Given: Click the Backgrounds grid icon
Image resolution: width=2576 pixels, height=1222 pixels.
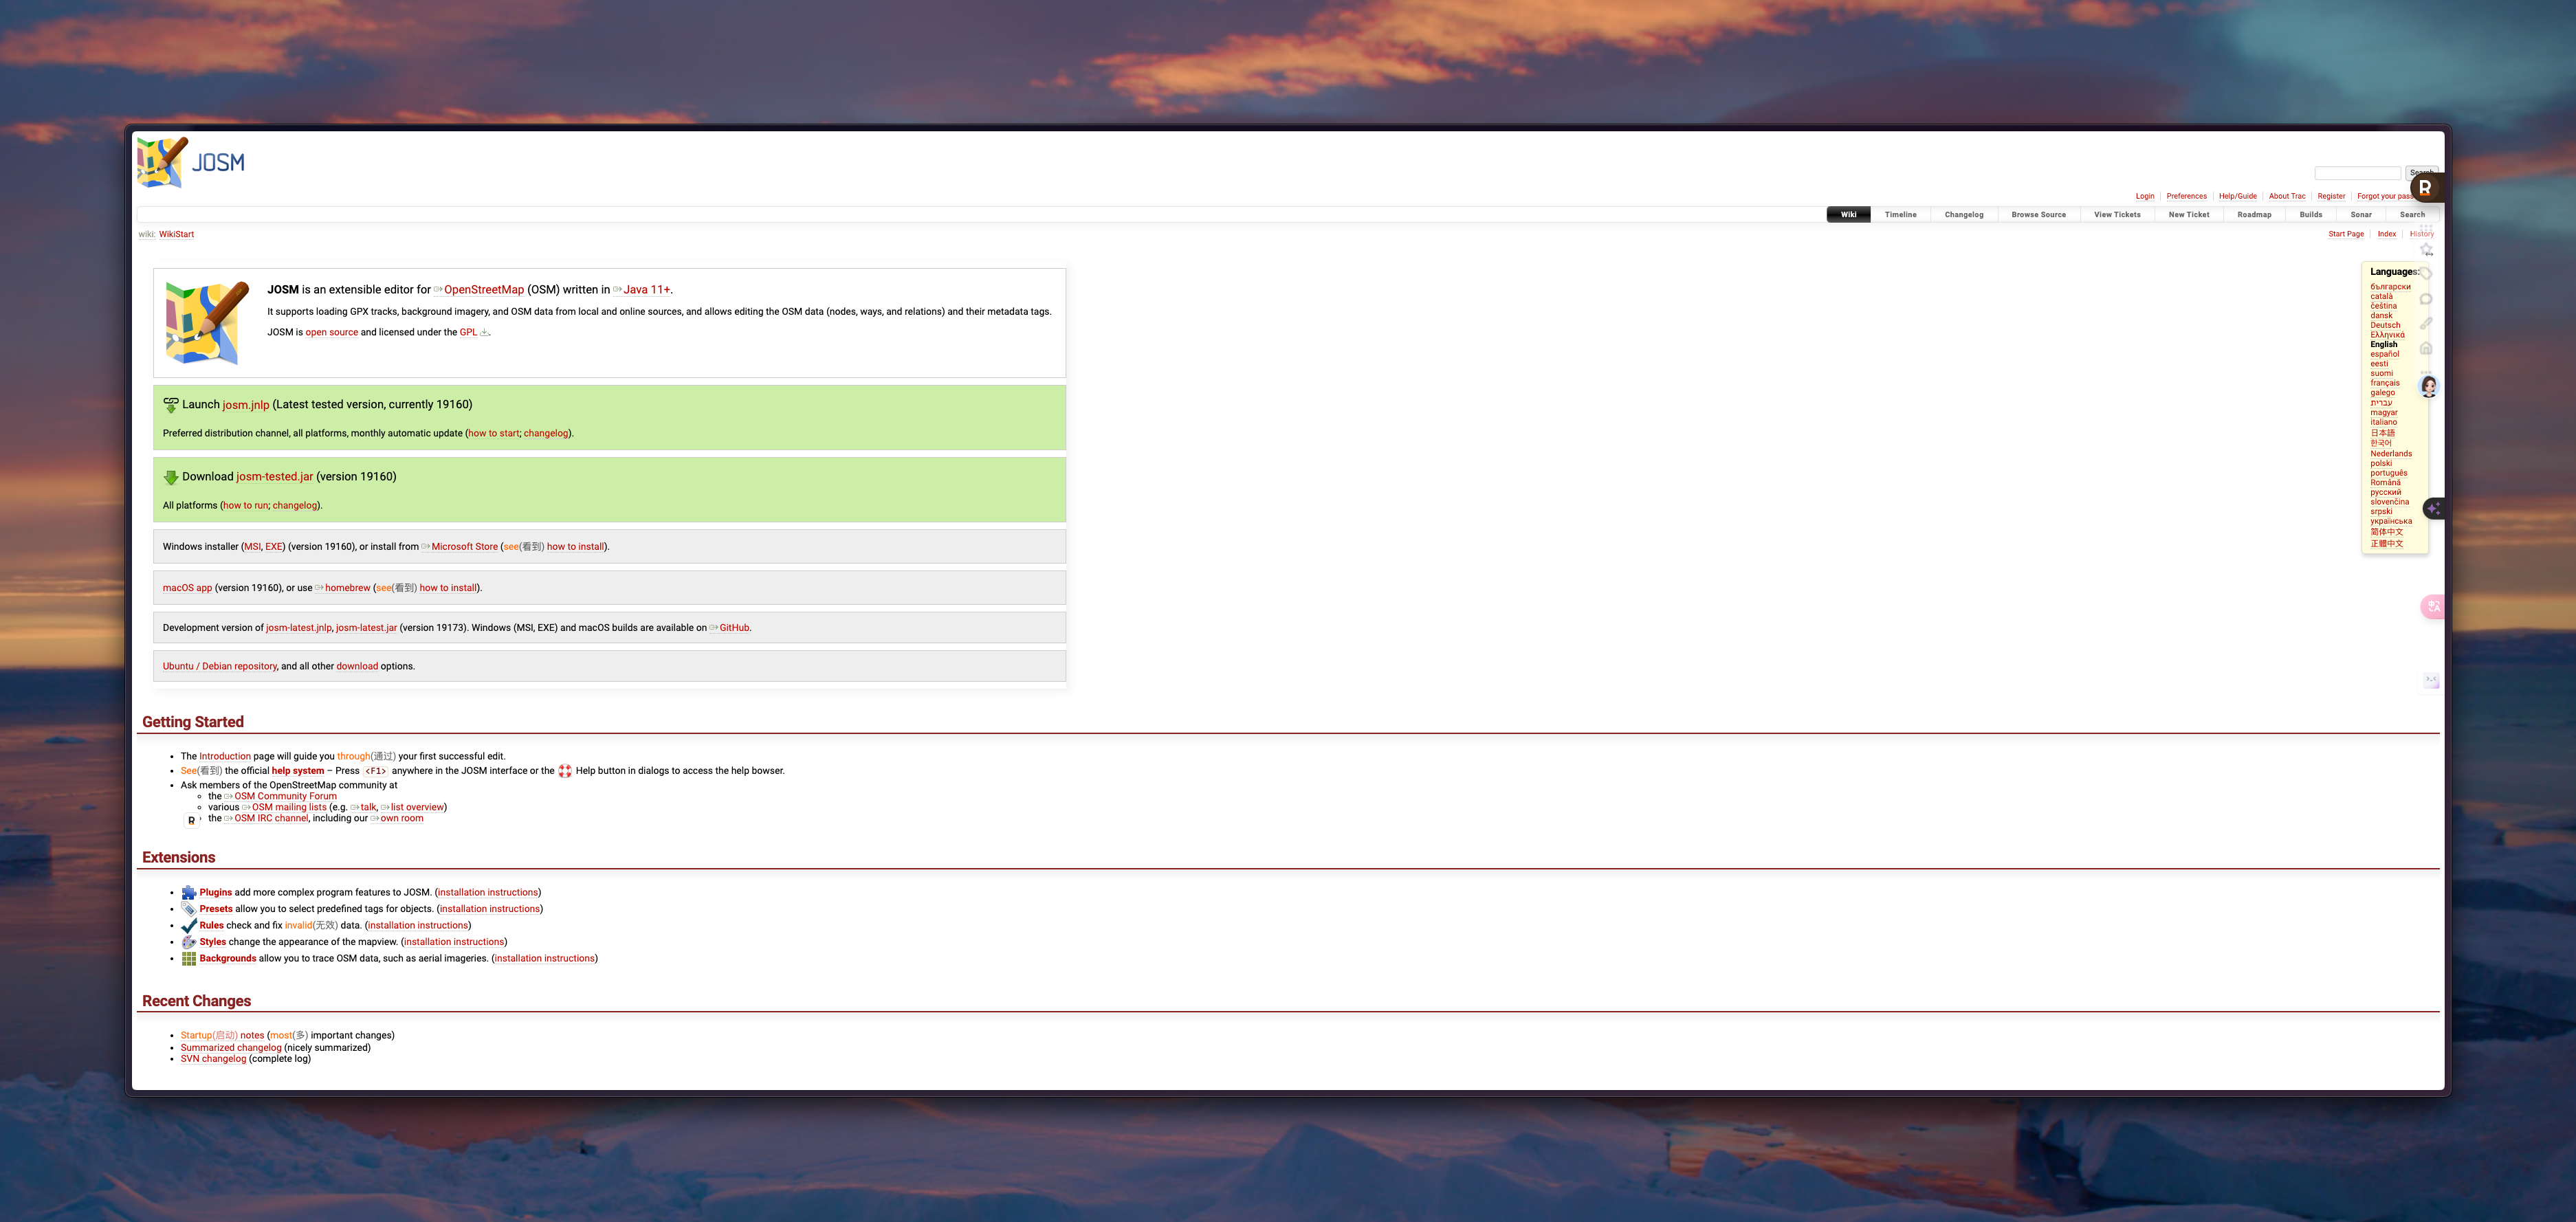Looking at the screenshot, I should click(x=189, y=959).
